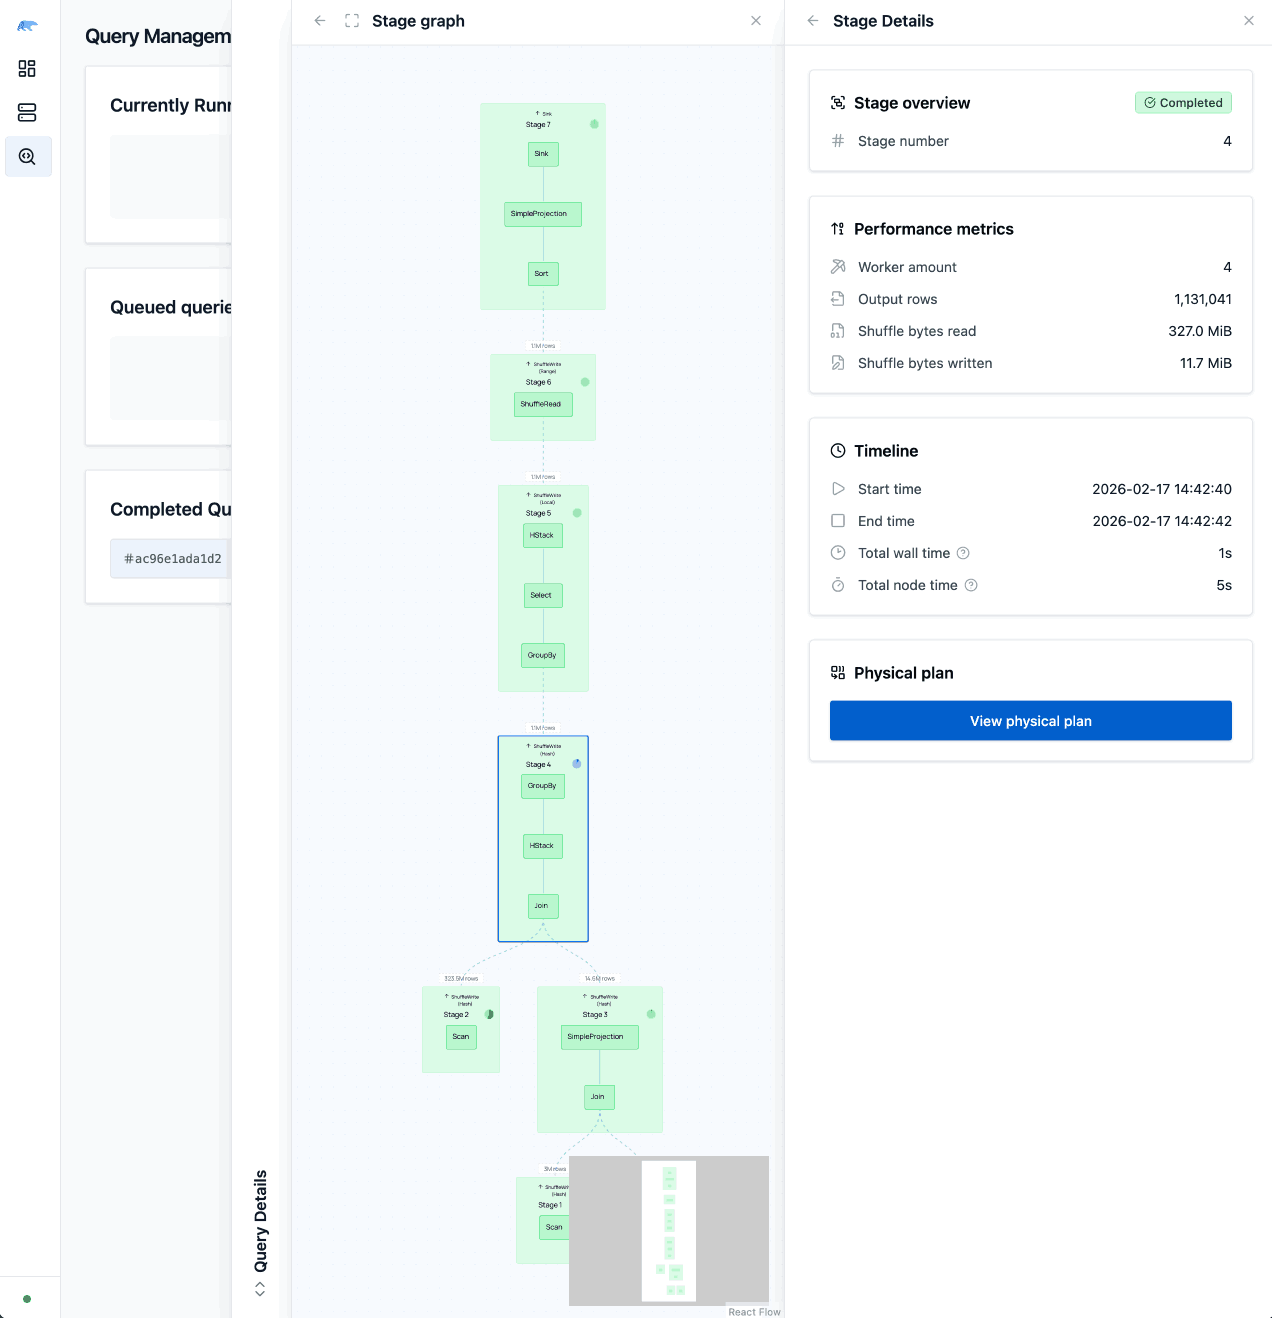Navigate back using Stage Details arrow
This screenshot has width=1272, height=1318.
click(812, 20)
